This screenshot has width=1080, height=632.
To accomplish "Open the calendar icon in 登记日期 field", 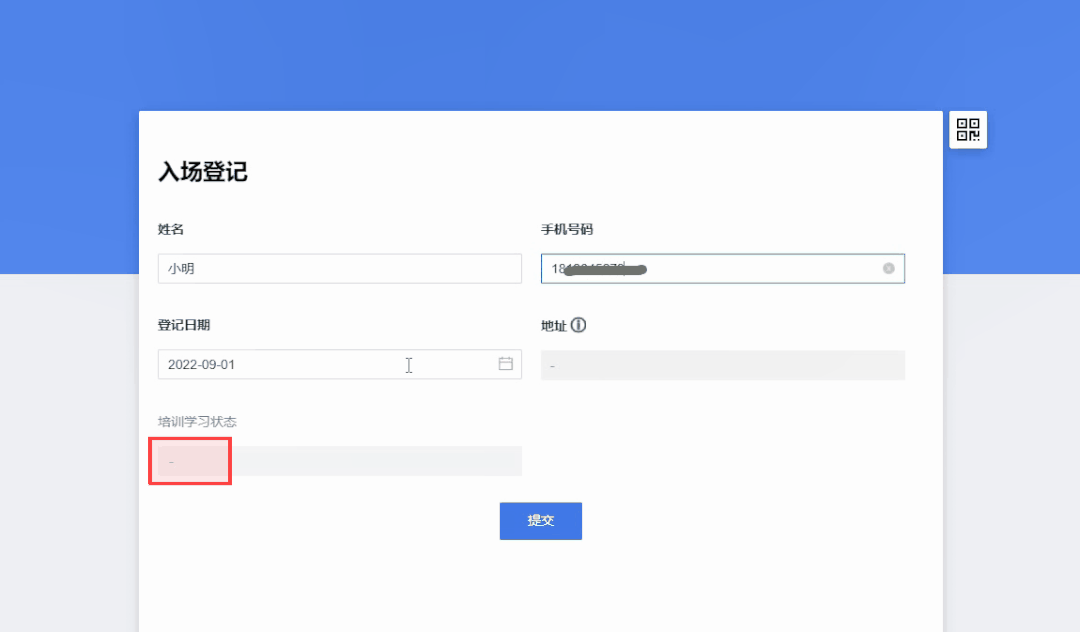I will coord(506,364).
